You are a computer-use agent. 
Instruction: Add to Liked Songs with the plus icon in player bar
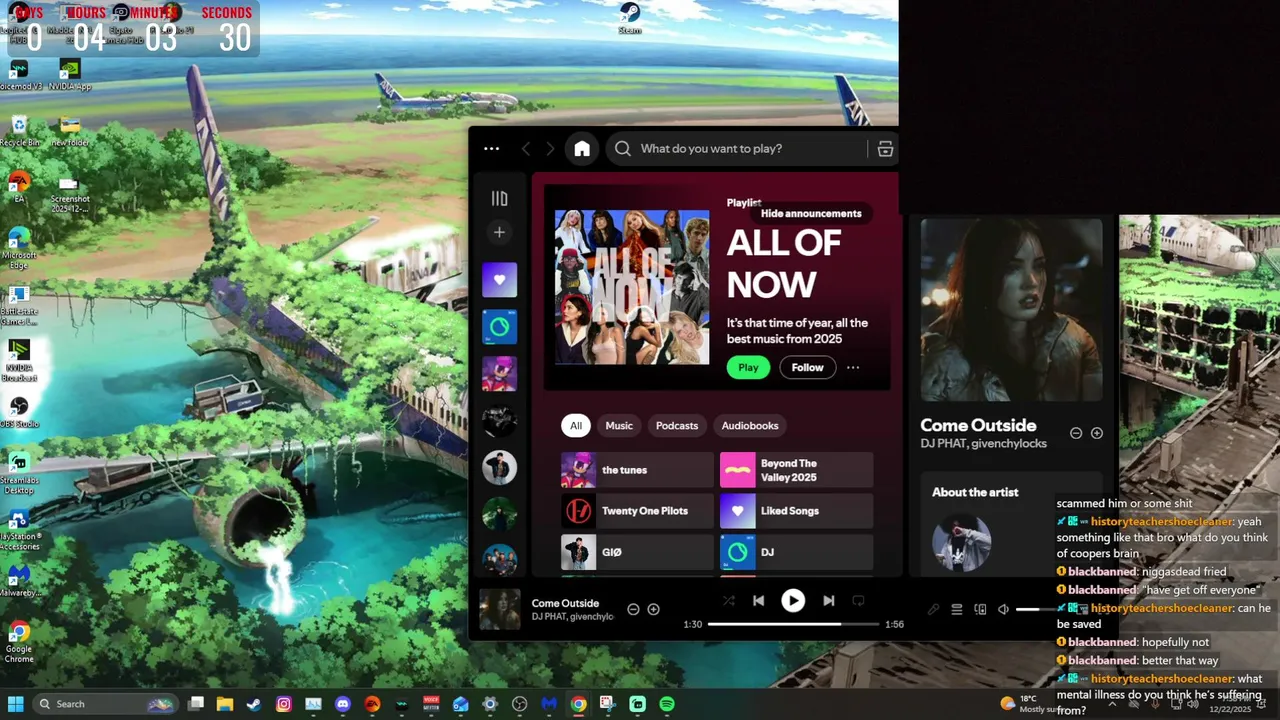pos(653,609)
